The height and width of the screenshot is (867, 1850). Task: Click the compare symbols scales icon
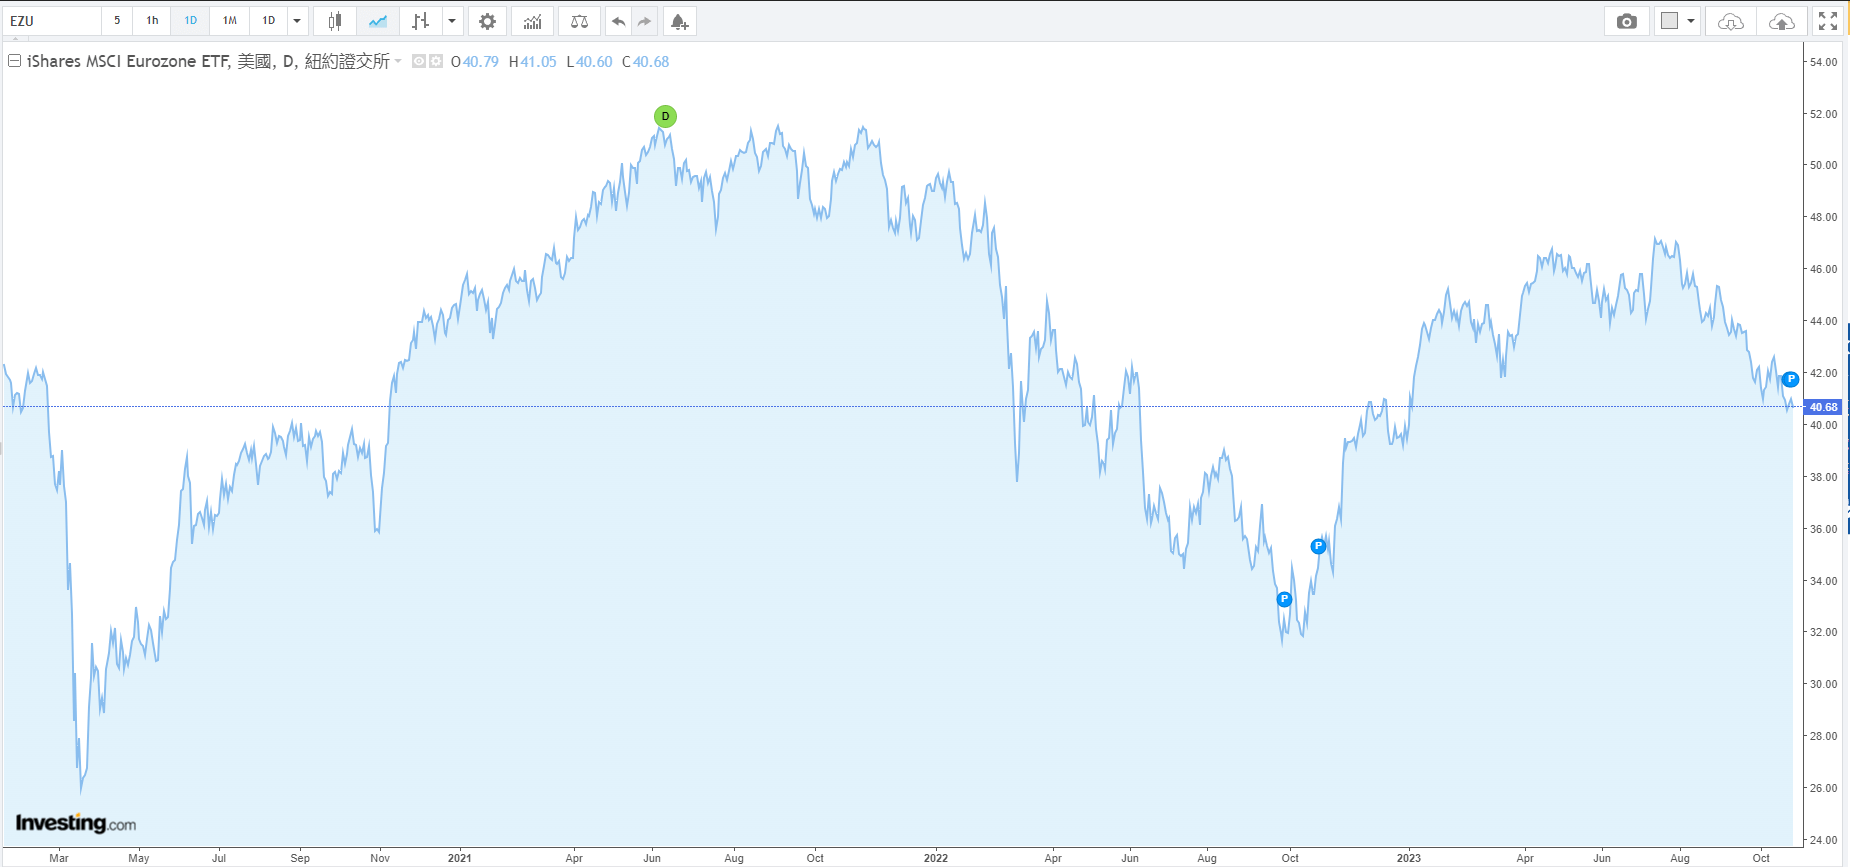(579, 21)
